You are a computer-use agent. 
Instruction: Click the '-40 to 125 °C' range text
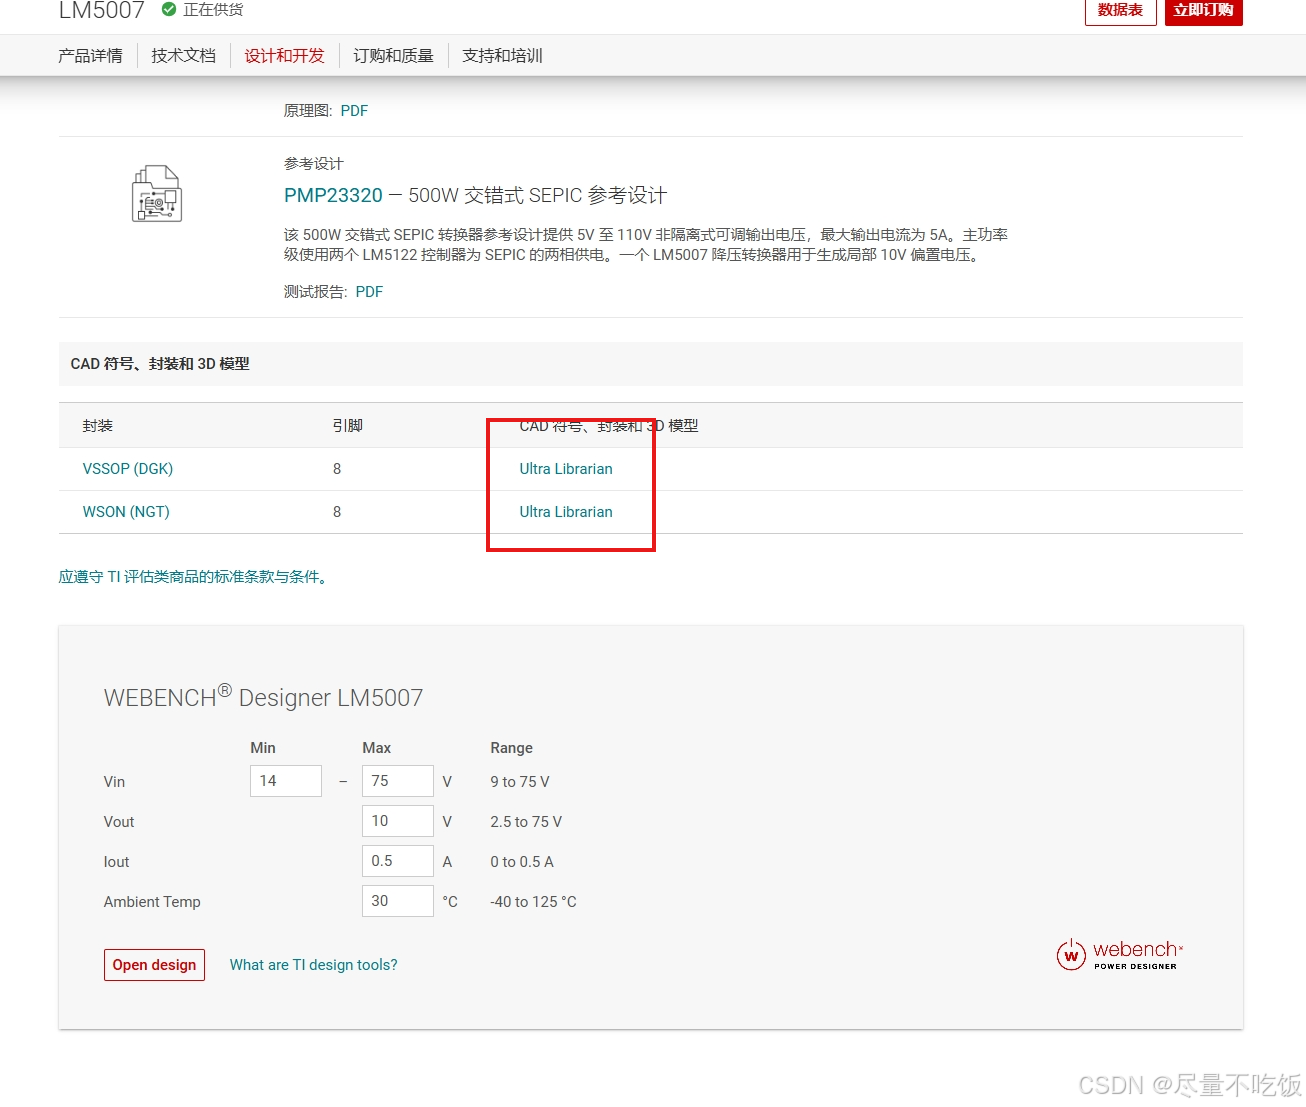(533, 902)
